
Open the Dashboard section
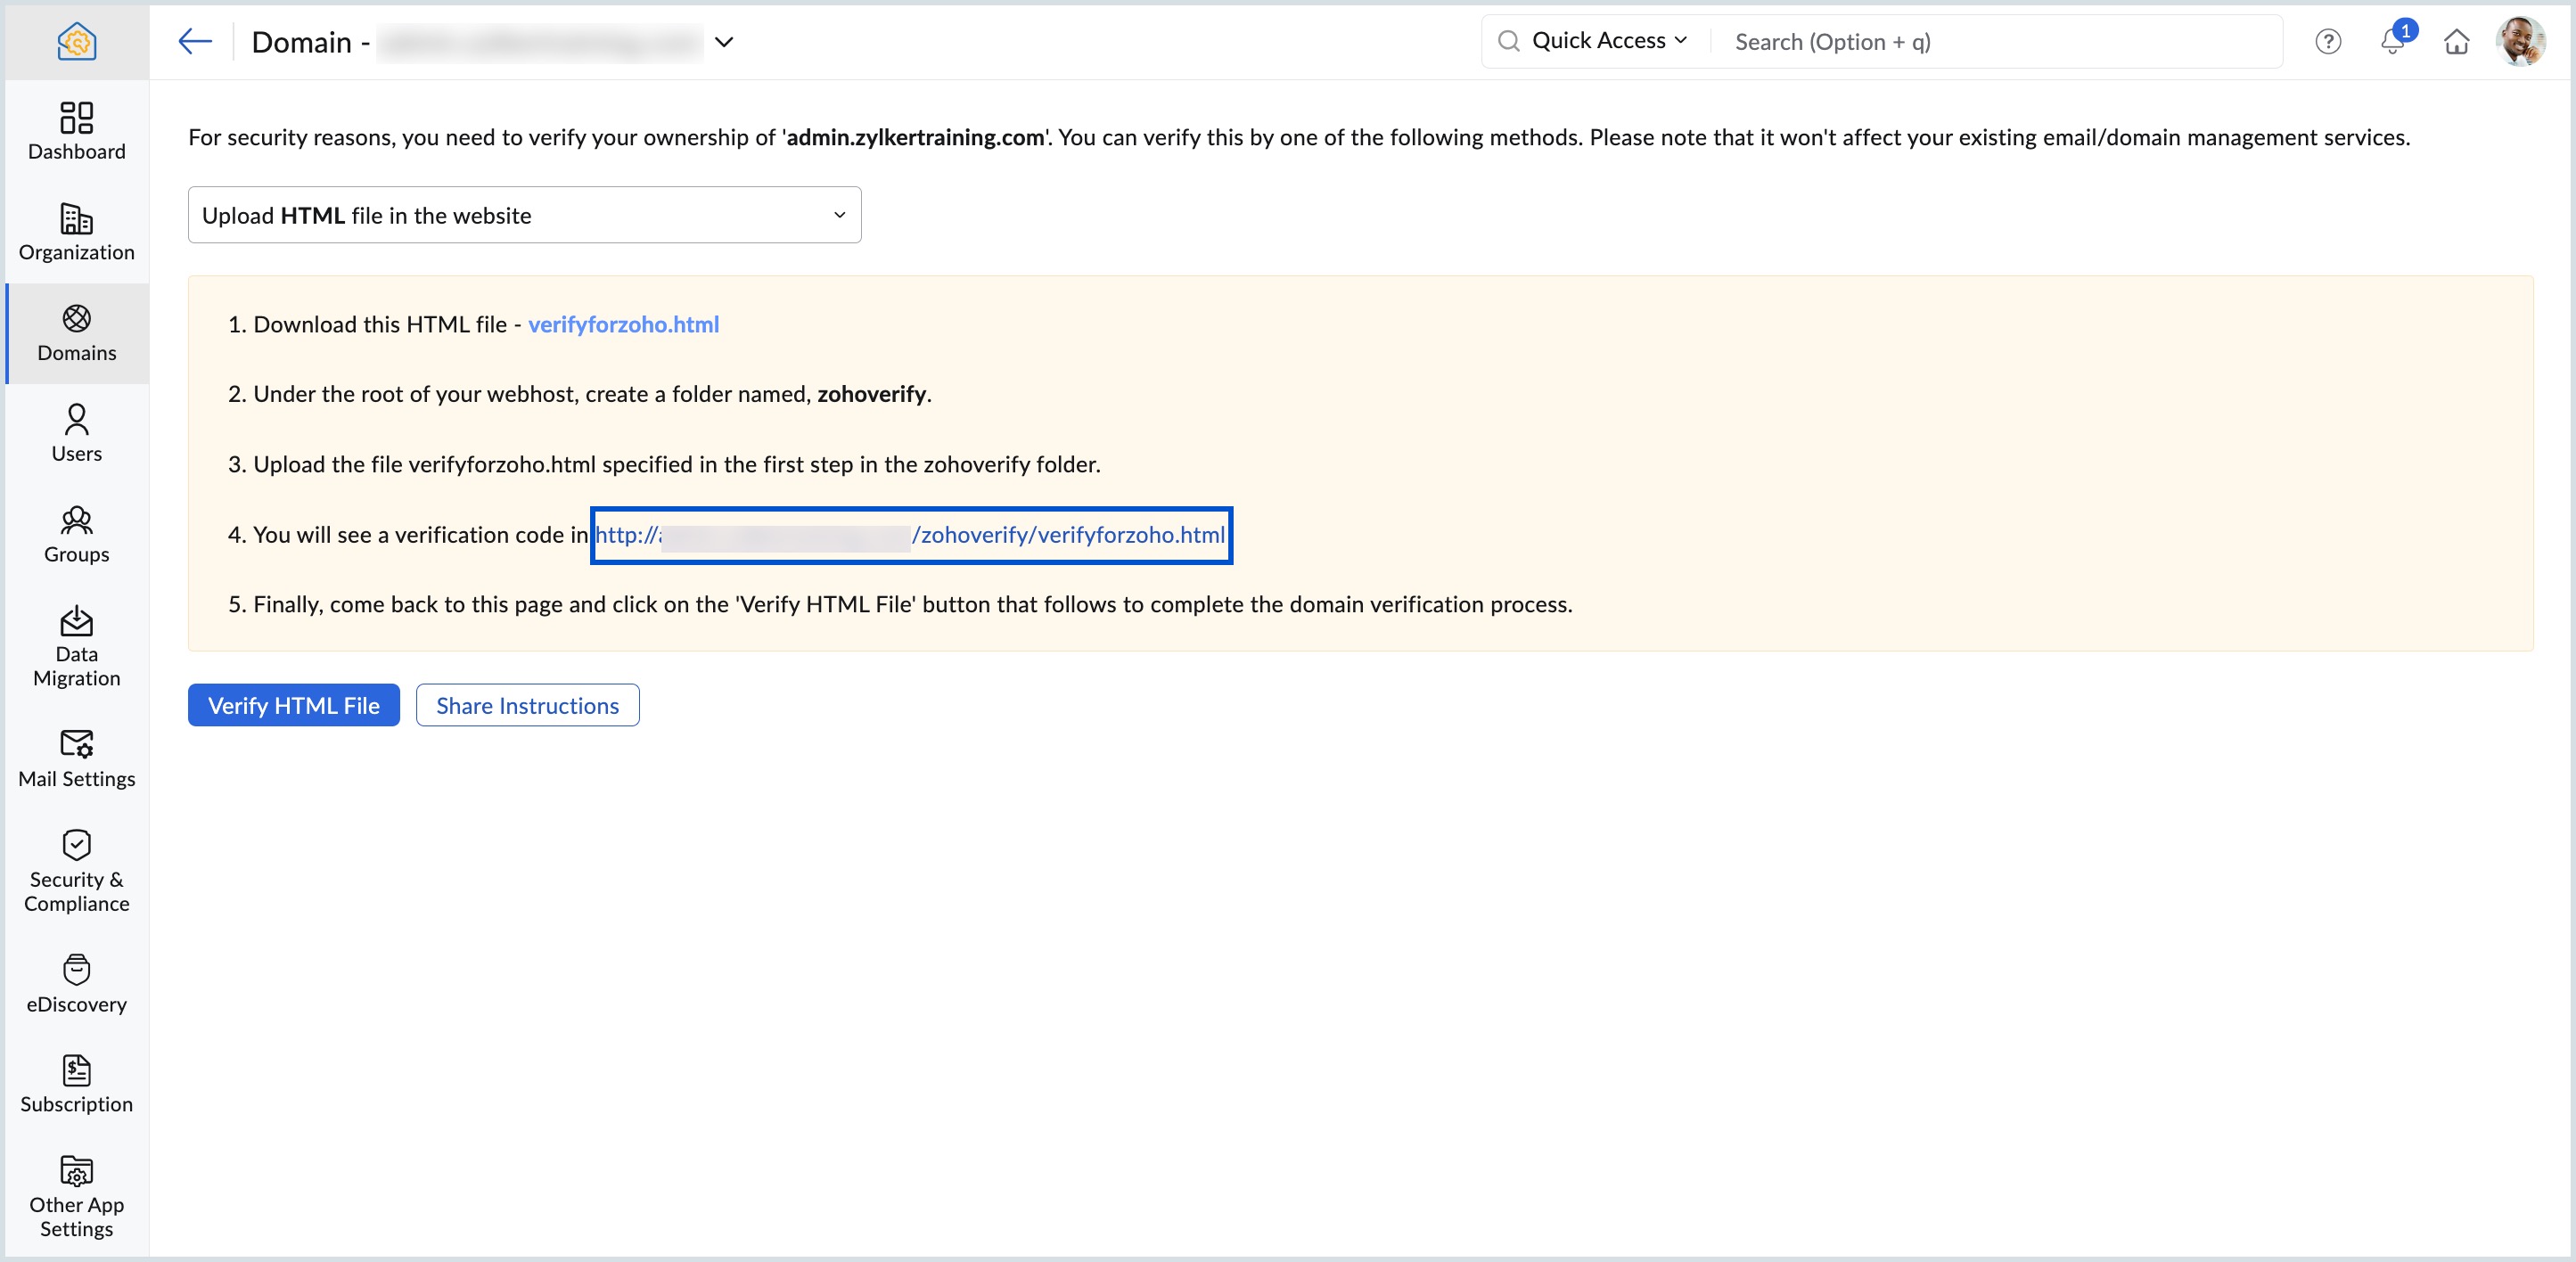(x=75, y=132)
